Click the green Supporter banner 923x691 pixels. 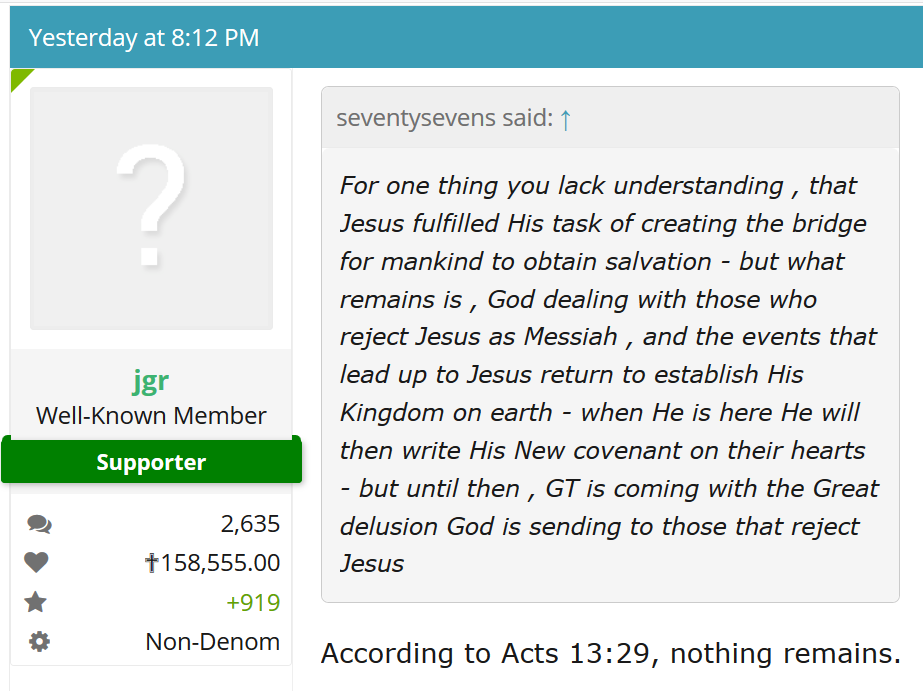point(151,462)
